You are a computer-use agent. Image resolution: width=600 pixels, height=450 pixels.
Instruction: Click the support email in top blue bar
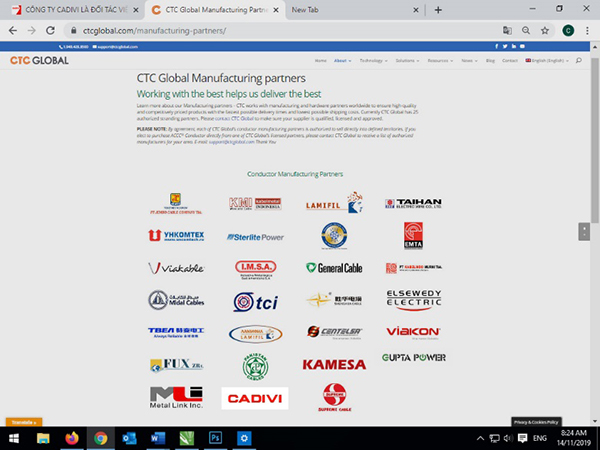click(115, 47)
